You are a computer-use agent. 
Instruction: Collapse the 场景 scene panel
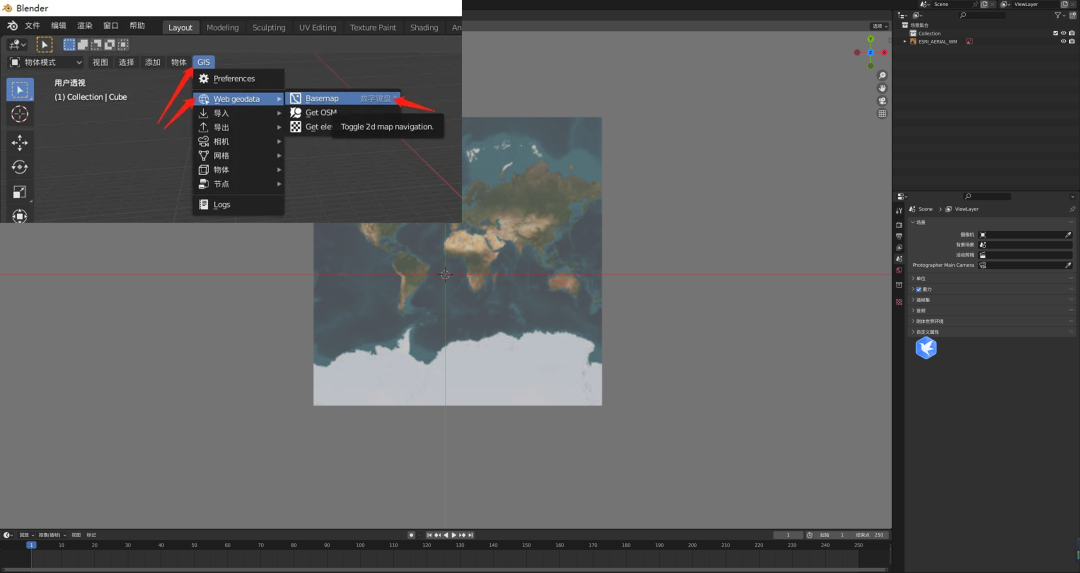(x=991, y=222)
